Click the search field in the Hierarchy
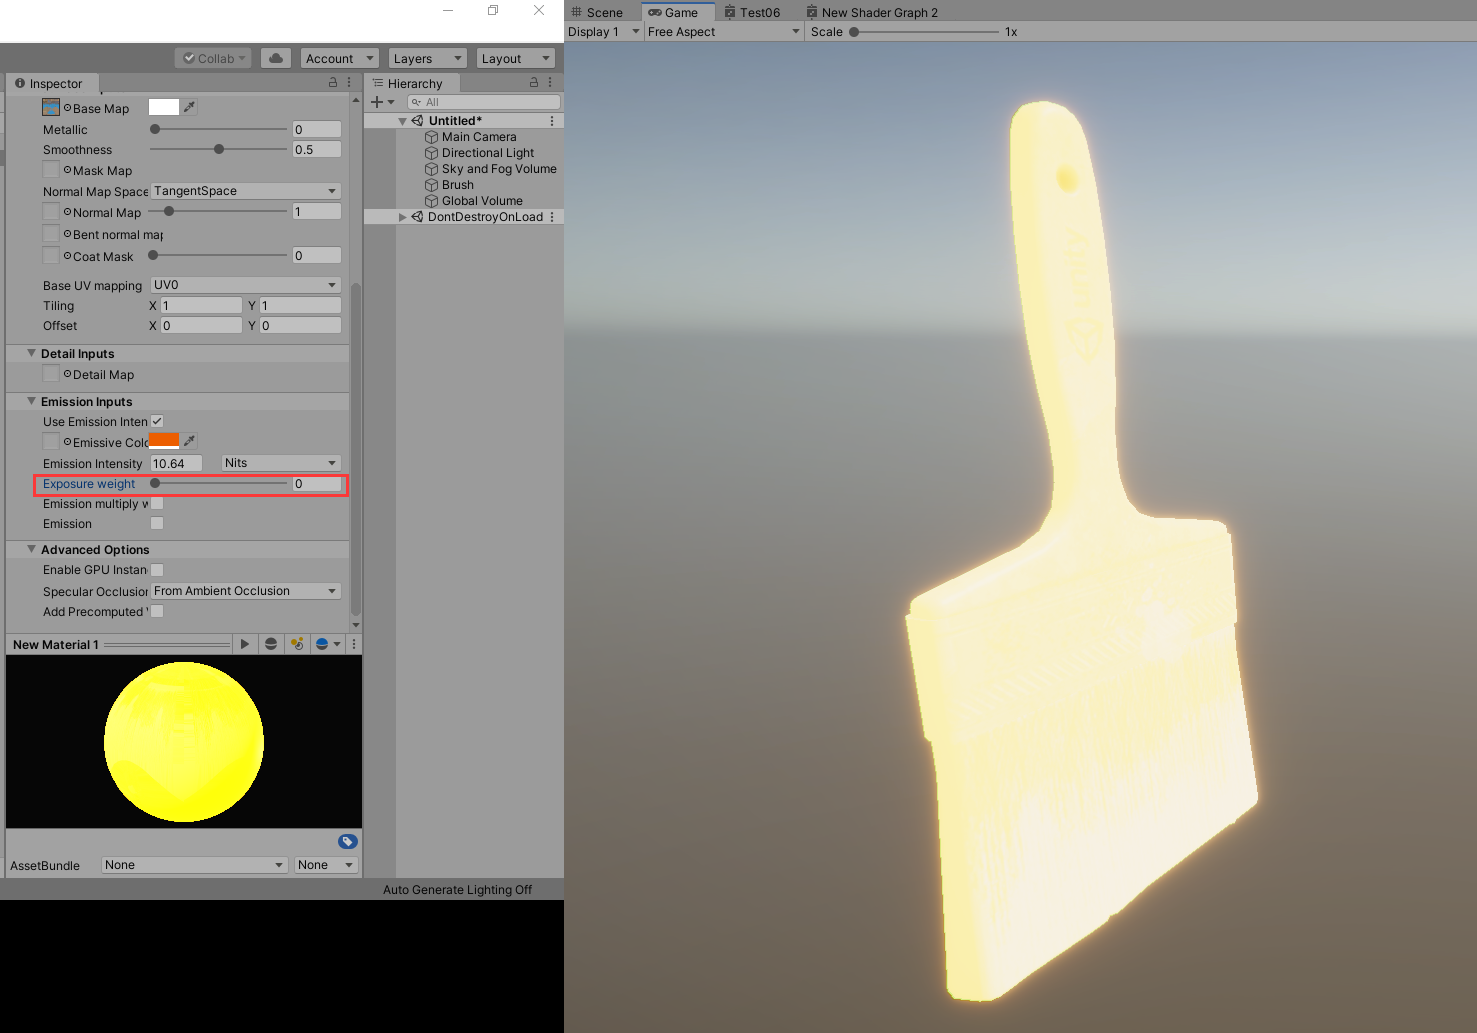The width and height of the screenshot is (1477, 1033). [x=484, y=101]
